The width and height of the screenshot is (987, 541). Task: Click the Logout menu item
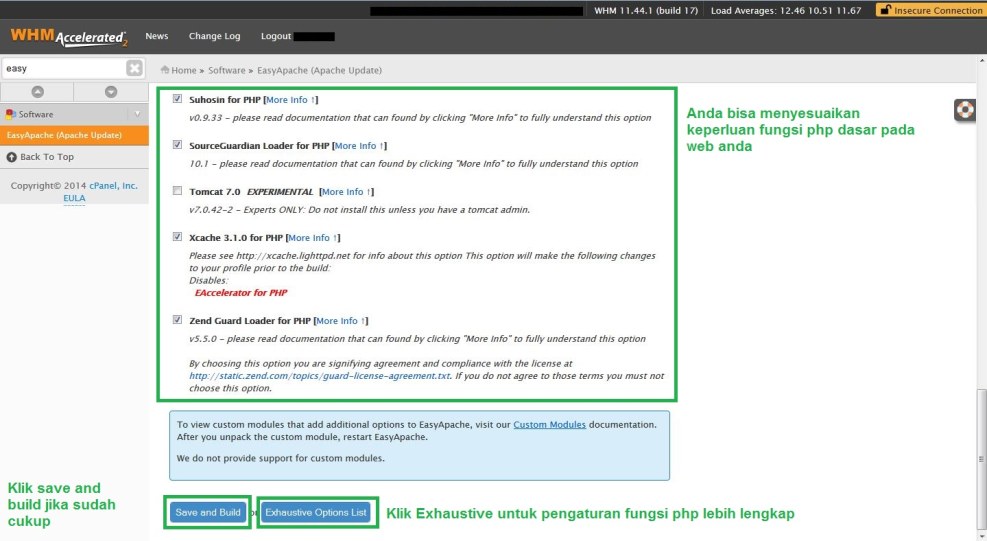(x=276, y=36)
